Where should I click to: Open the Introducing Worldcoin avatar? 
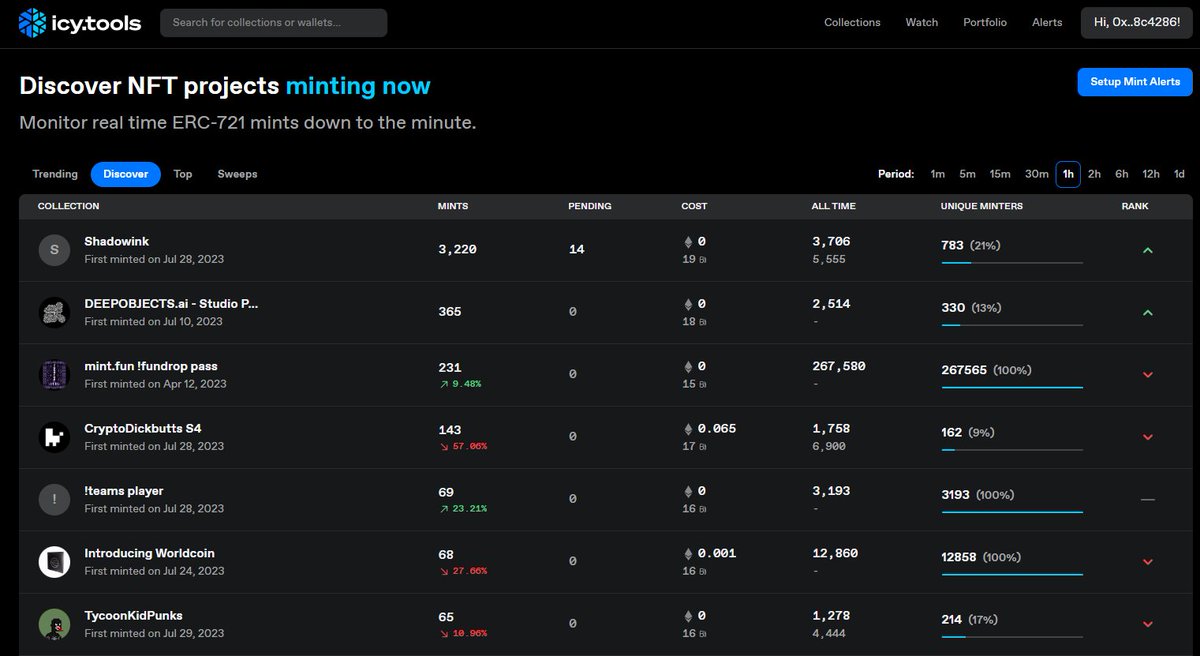click(54, 562)
